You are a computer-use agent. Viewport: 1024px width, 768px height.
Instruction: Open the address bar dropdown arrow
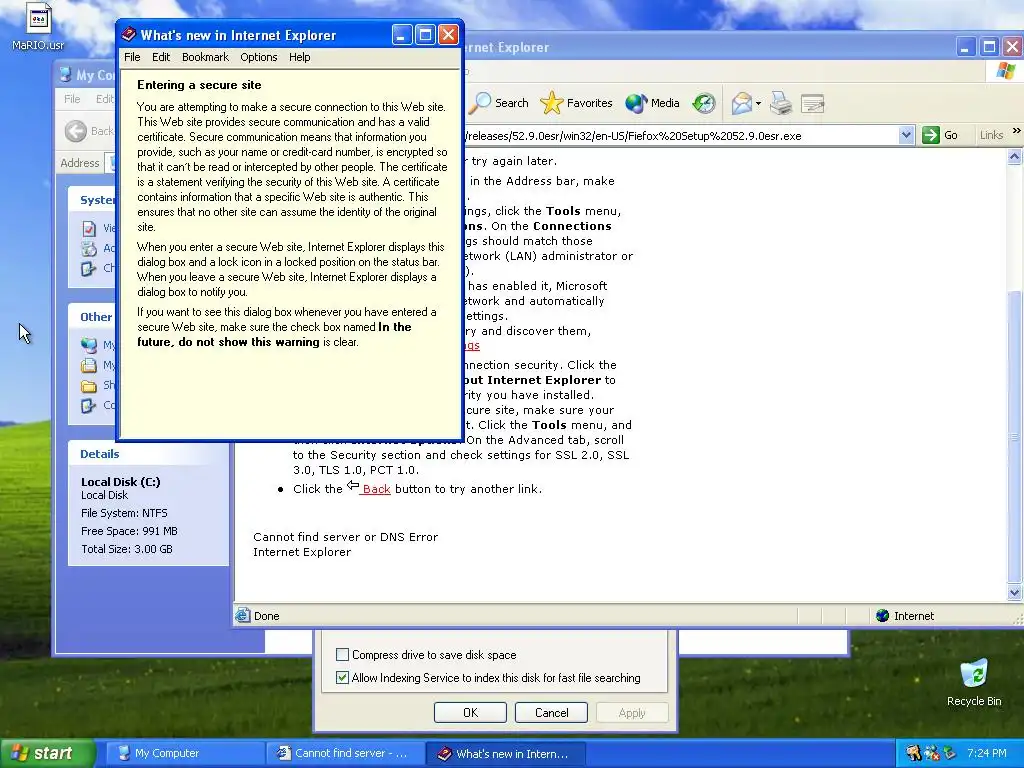click(x=906, y=135)
